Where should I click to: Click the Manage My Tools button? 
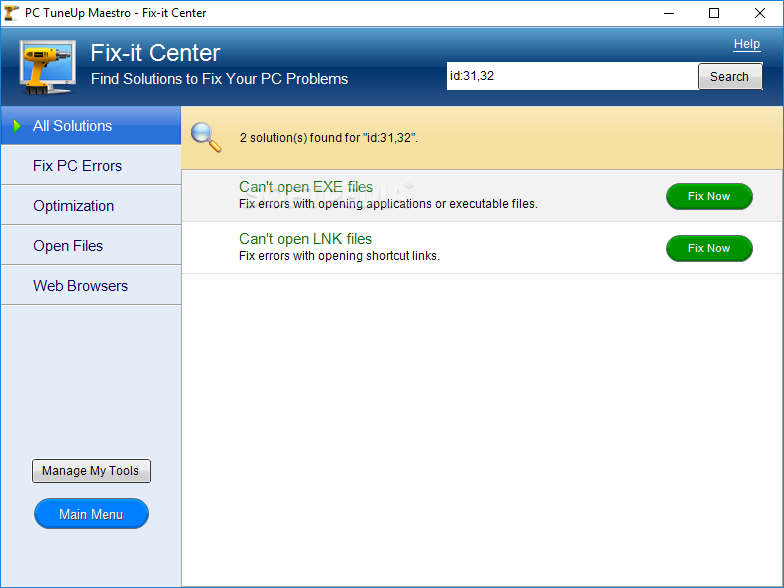(91, 471)
